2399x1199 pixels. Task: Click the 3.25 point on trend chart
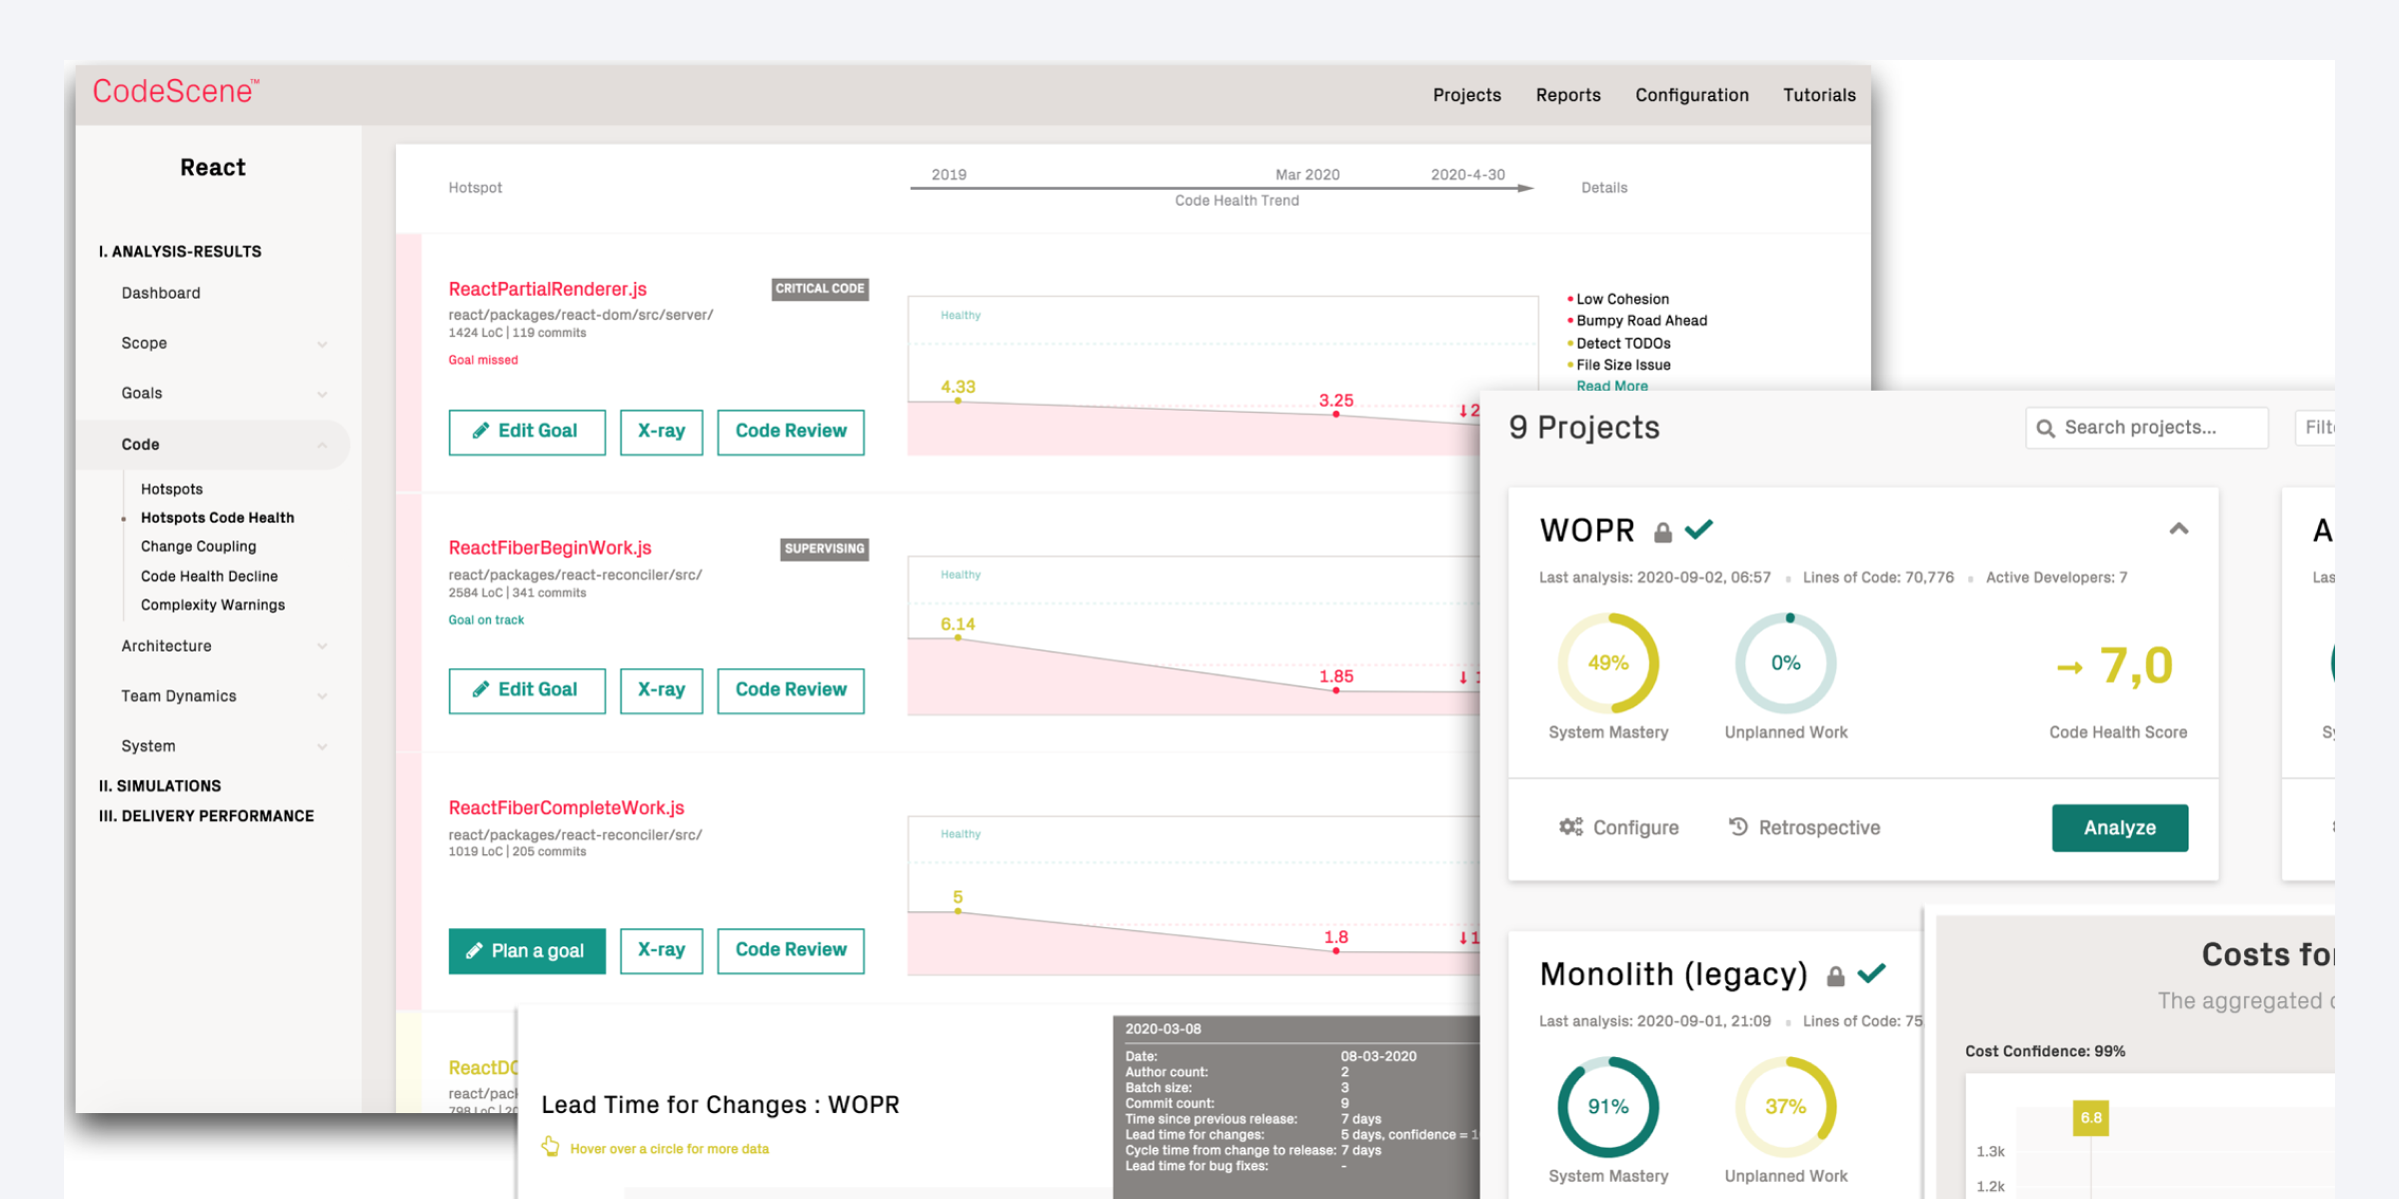pos(1336,414)
